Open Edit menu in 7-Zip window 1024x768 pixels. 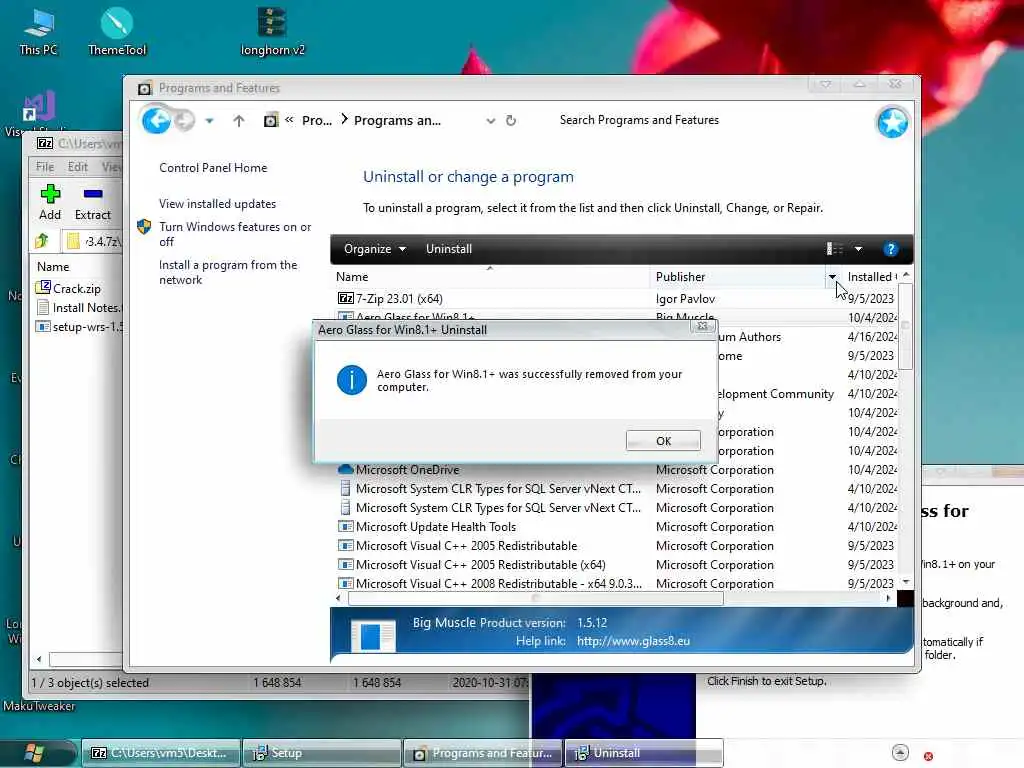pos(77,167)
